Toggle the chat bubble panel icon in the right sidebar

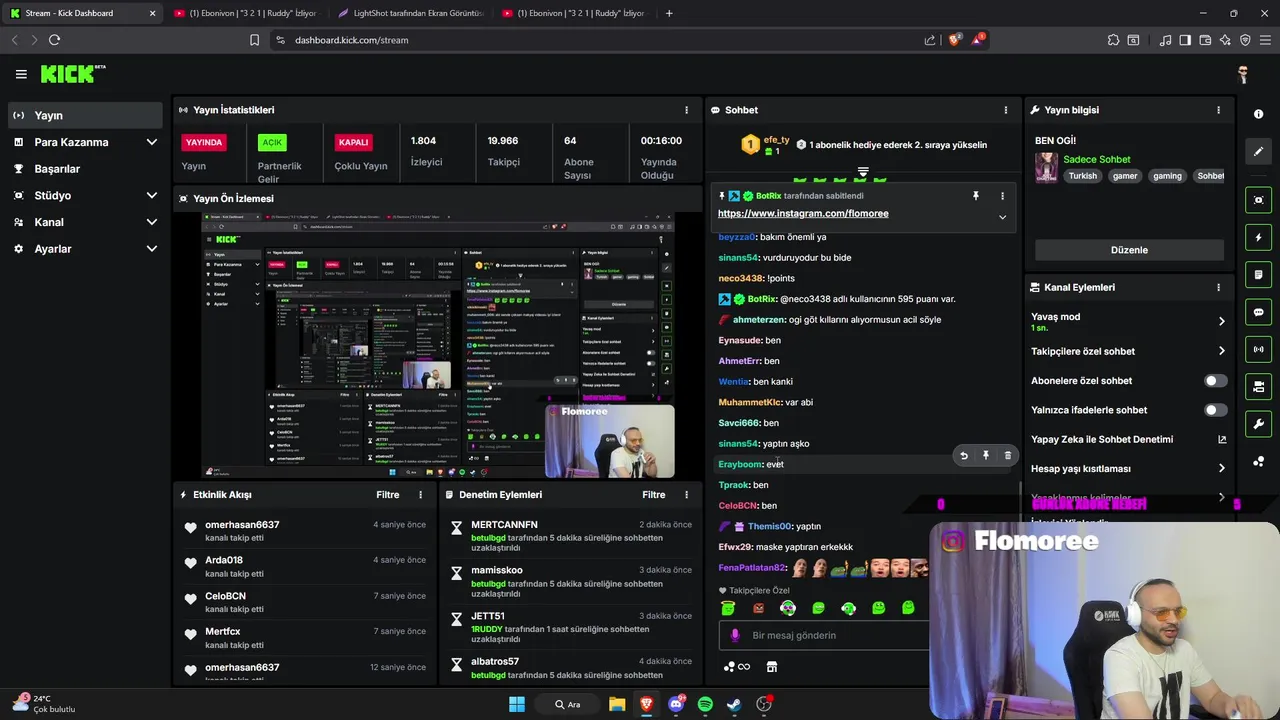[1258, 312]
